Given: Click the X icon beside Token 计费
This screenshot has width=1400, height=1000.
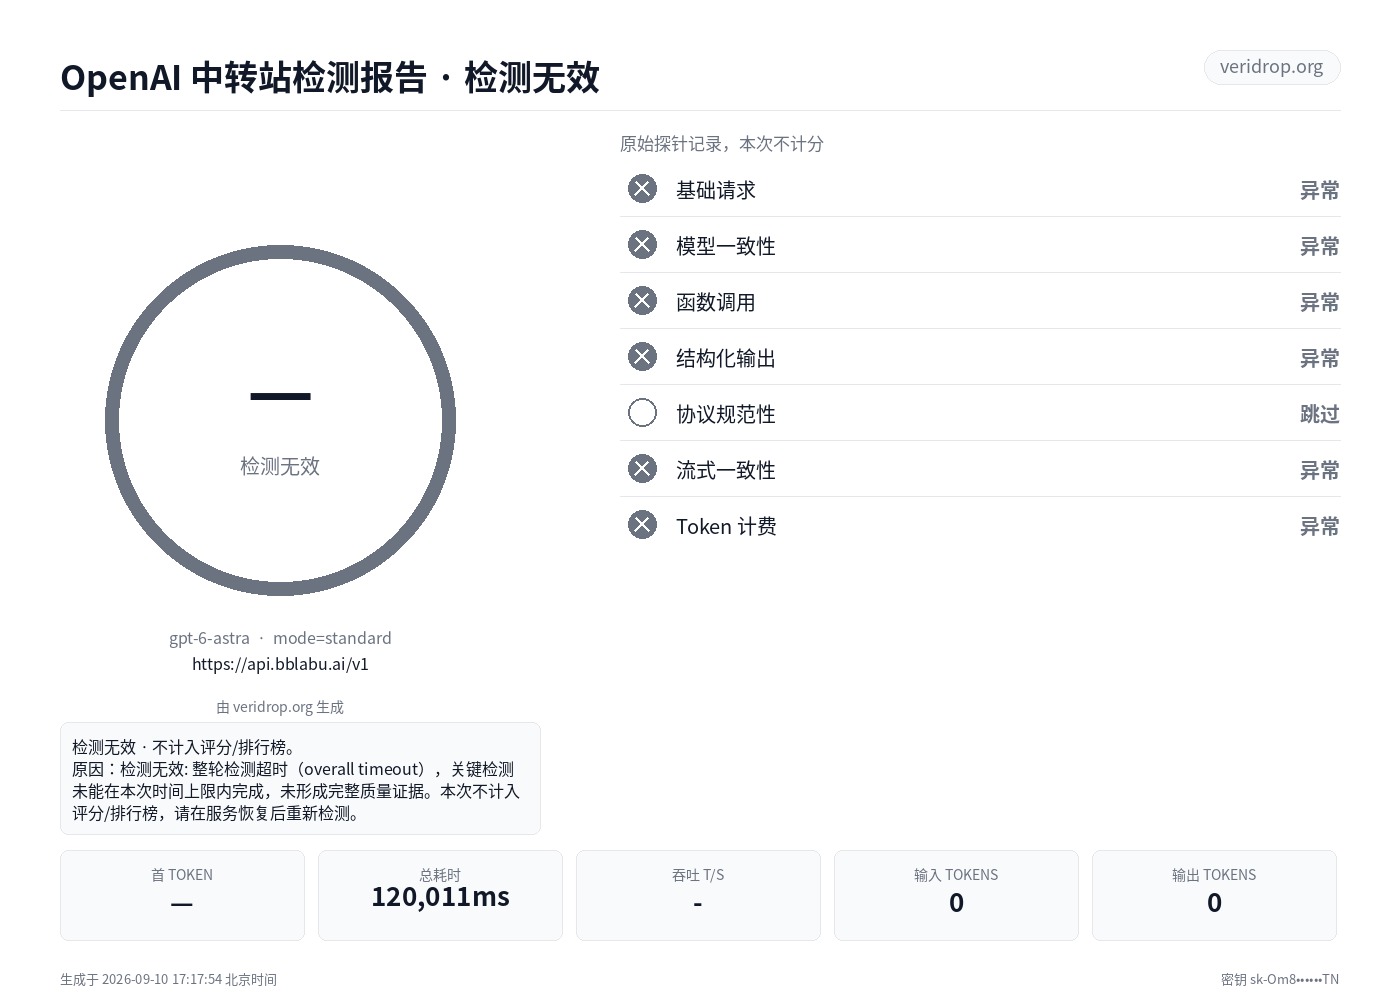Looking at the screenshot, I should pos(642,525).
